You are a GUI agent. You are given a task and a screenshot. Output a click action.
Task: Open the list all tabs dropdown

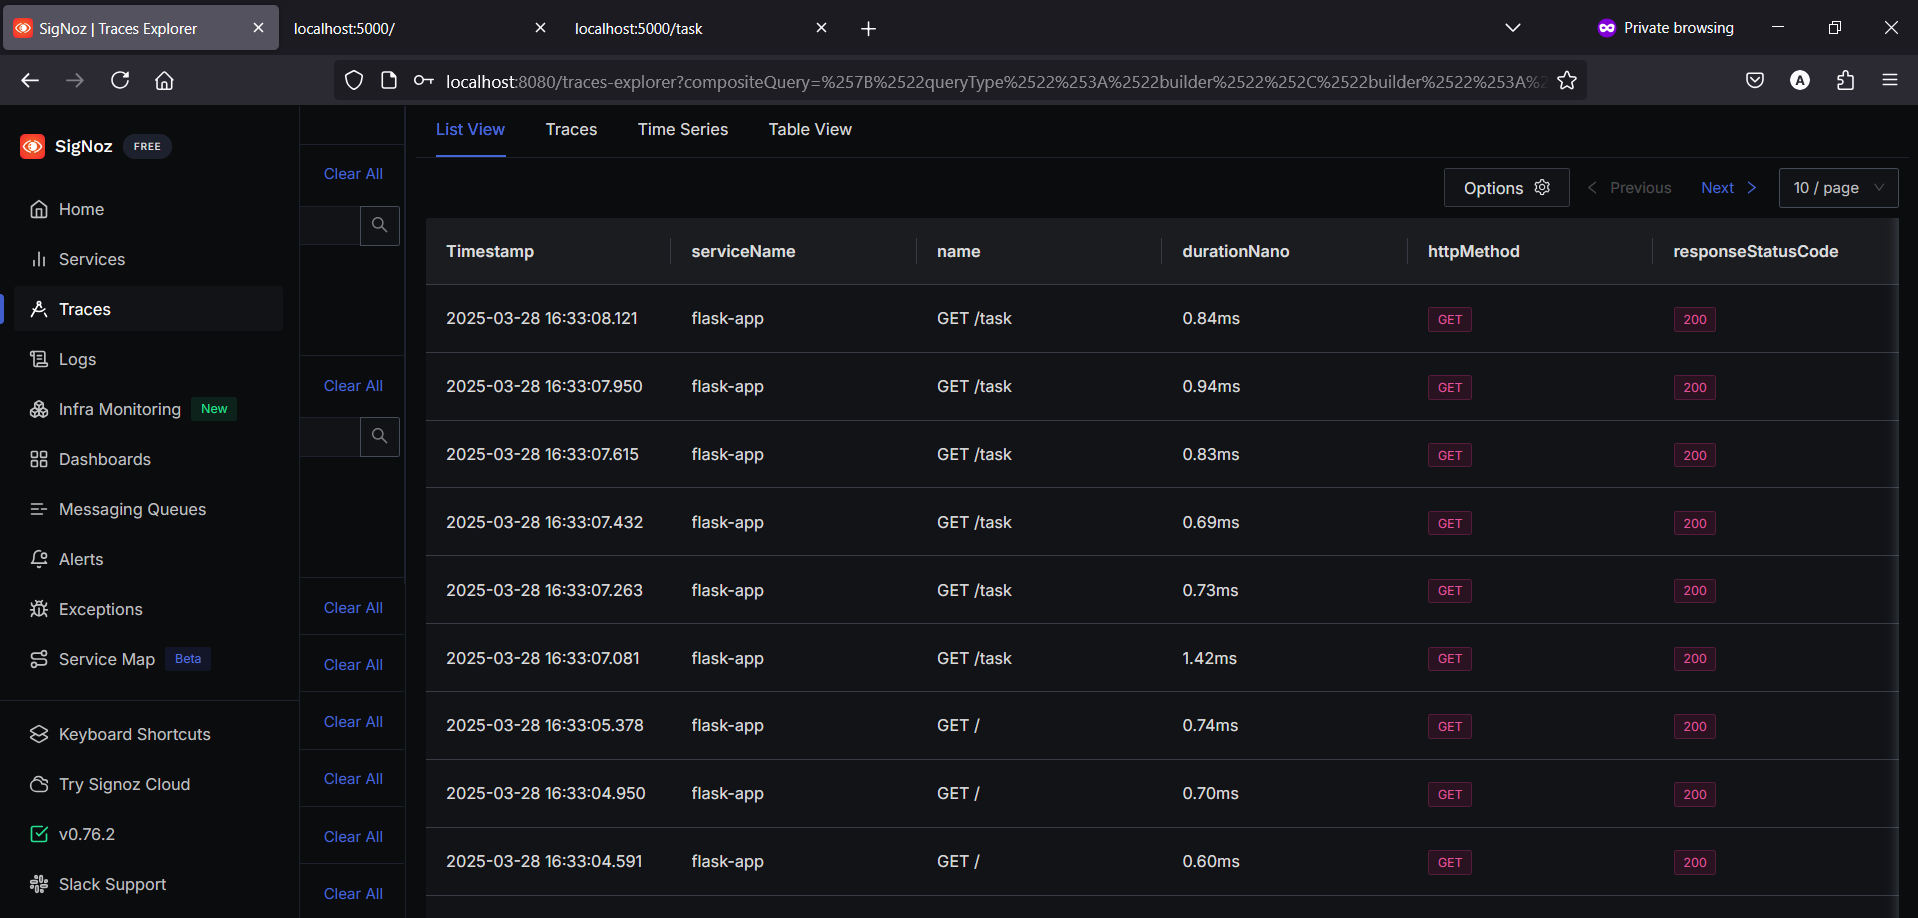point(1512,28)
